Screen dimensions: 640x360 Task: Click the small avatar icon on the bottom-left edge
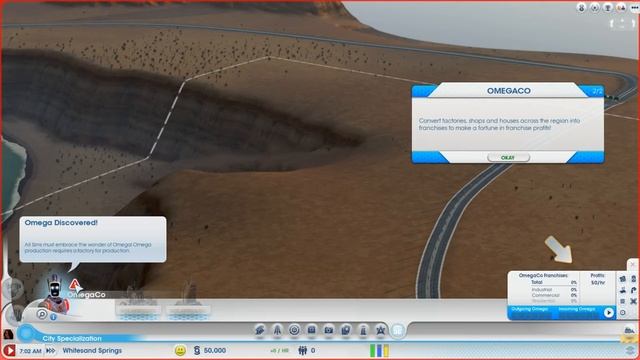coord(8,334)
